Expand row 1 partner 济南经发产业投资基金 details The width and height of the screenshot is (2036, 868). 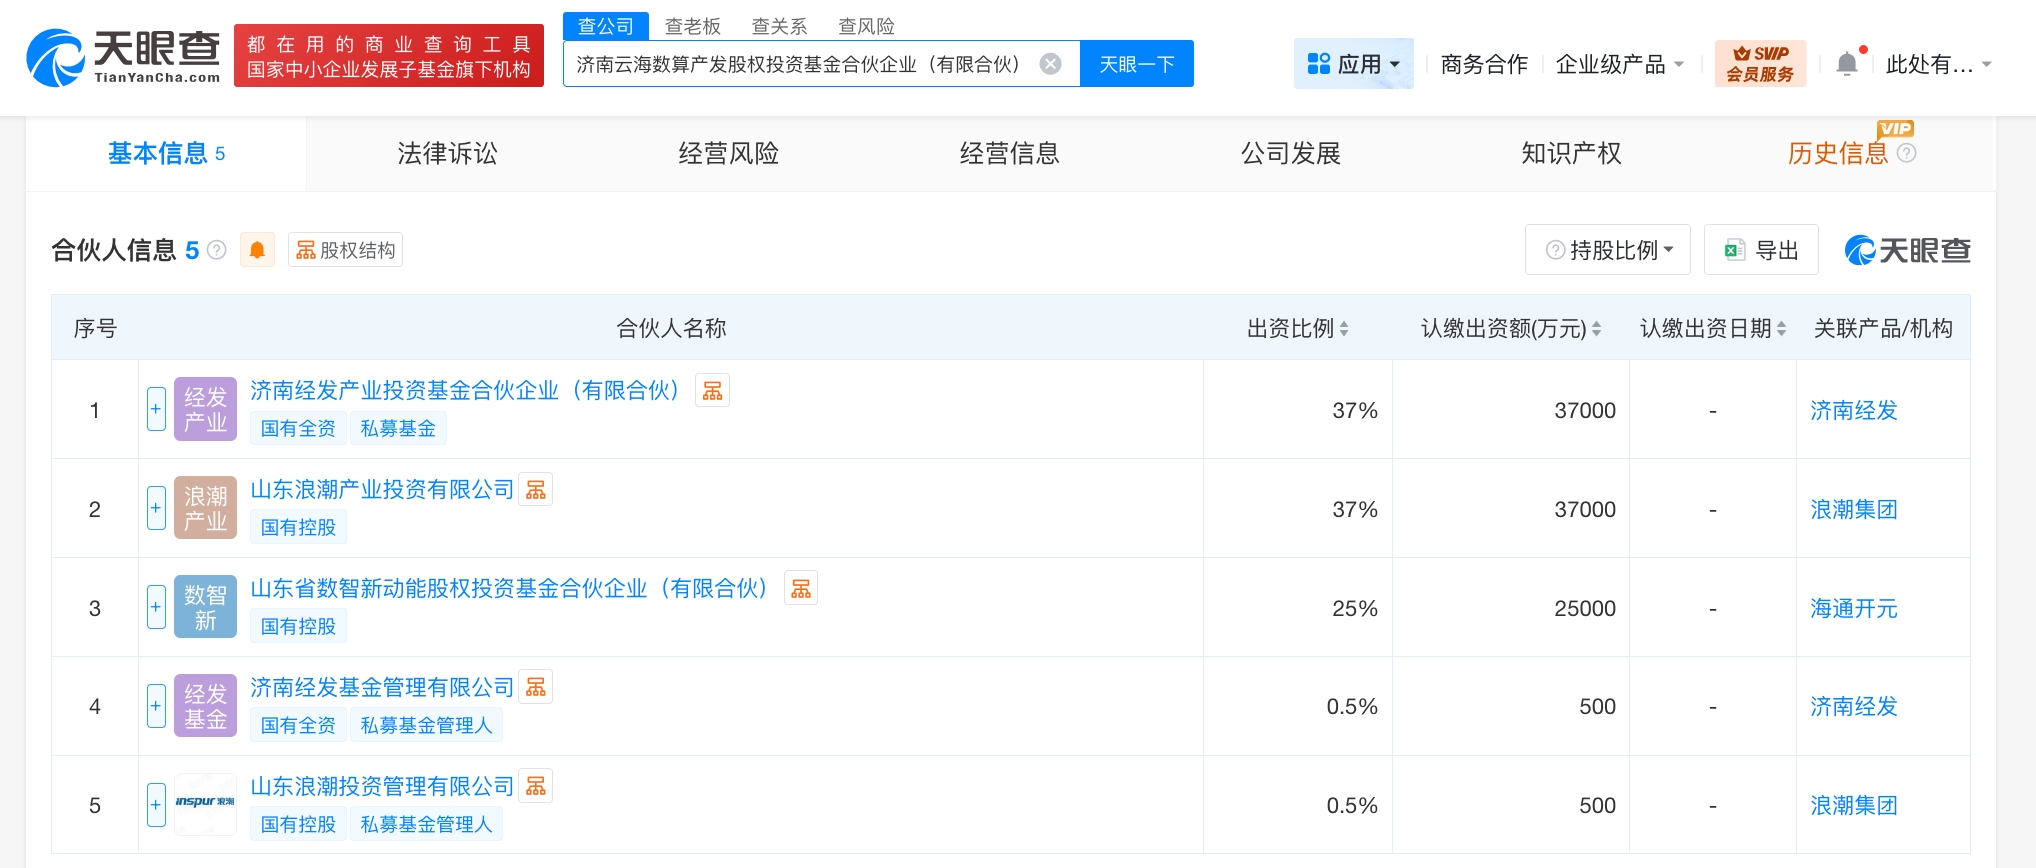tap(156, 409)
